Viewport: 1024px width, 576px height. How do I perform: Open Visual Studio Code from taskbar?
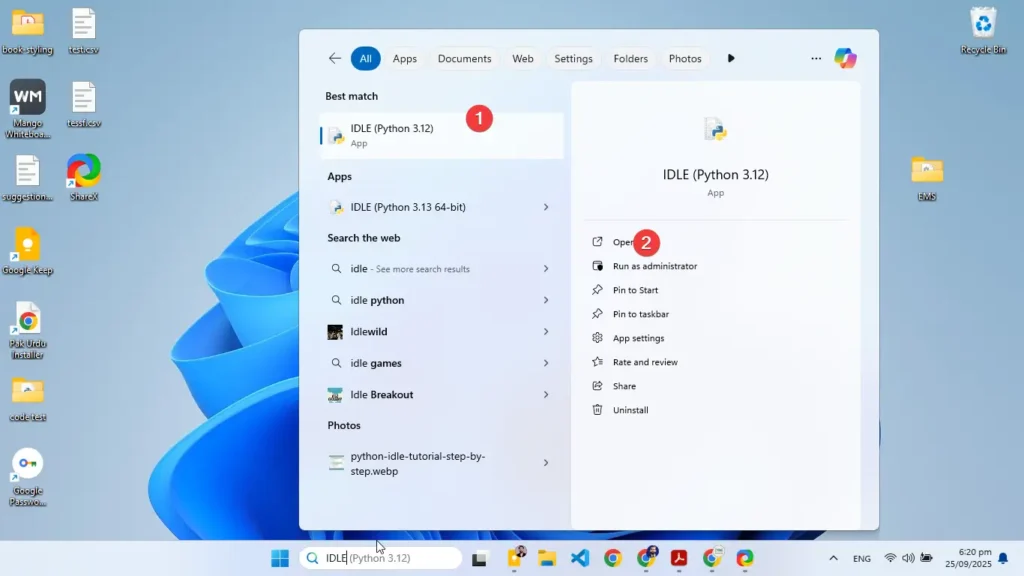point(580,558)
